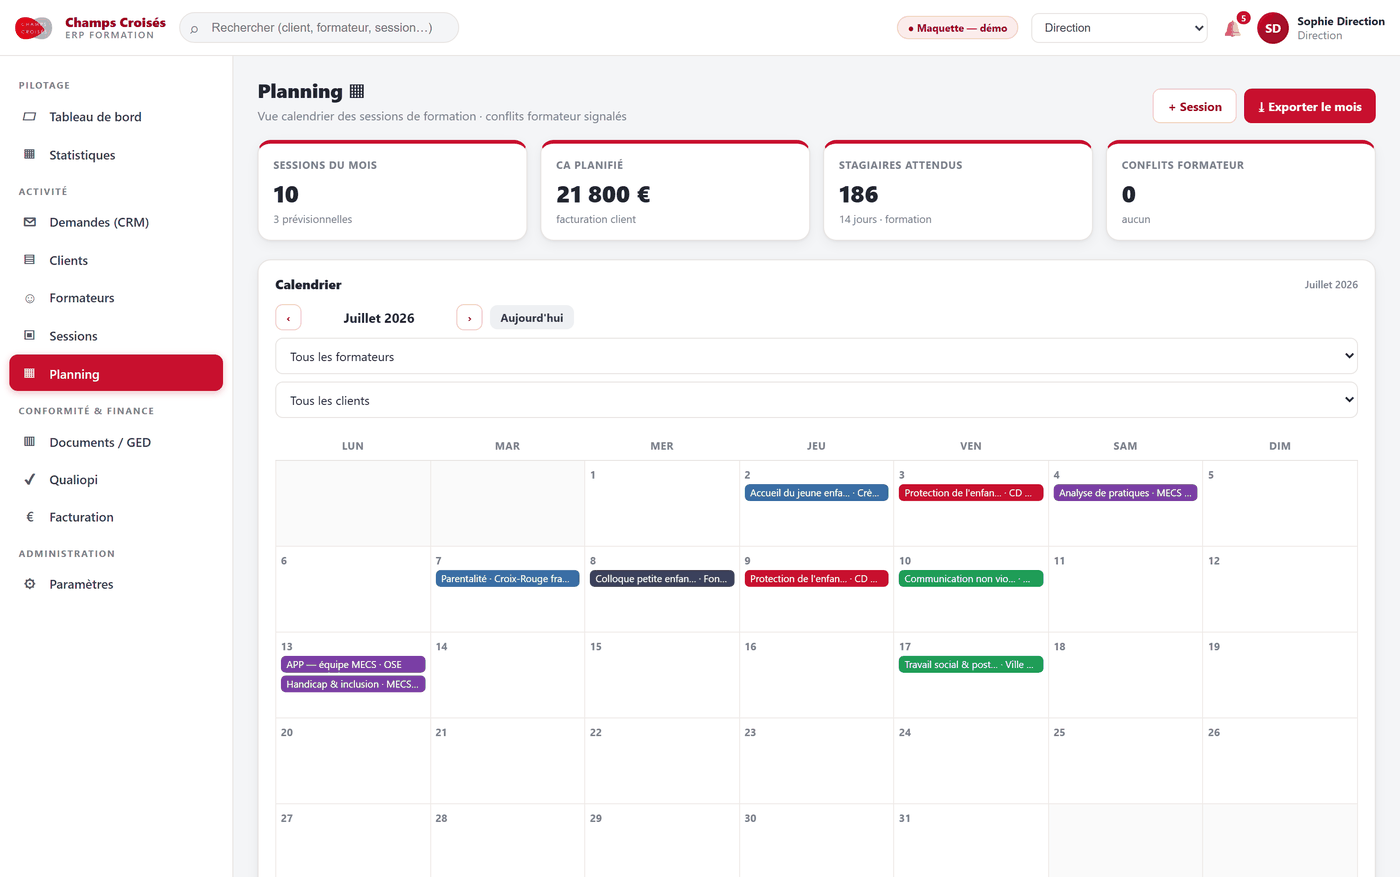This screenshot has height=877, width=1400.
Task: Open the green Communication non violente session
Action: pos(970,579)
